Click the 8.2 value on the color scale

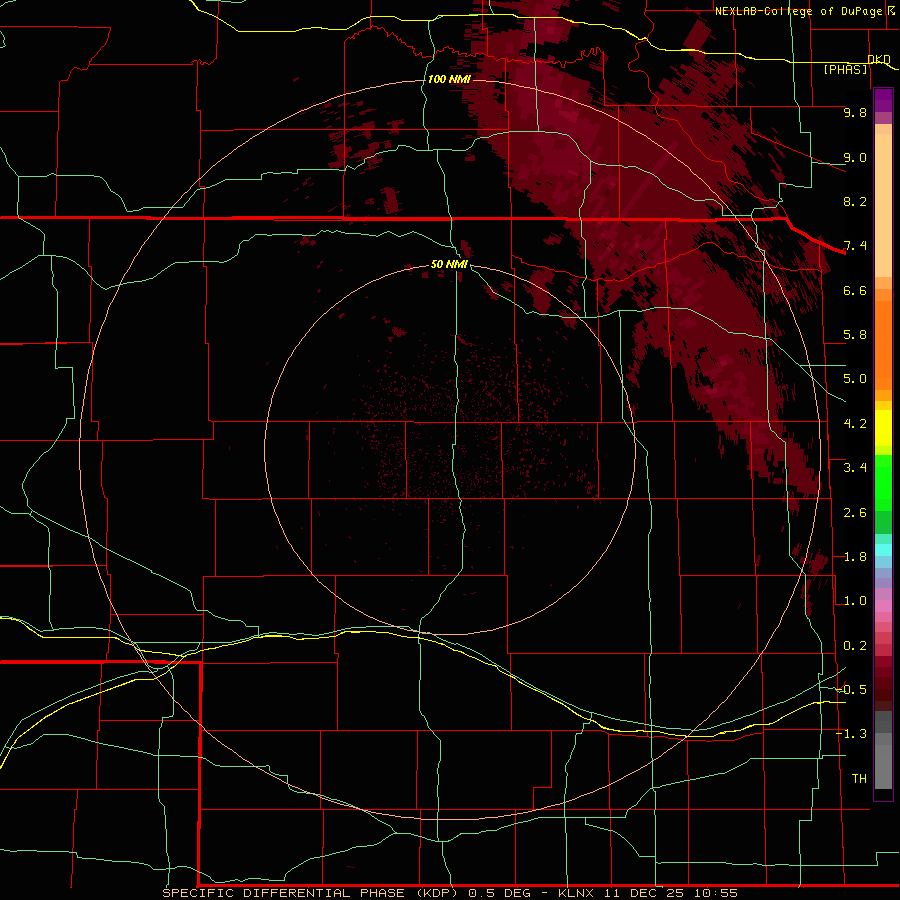coord(855,201)
